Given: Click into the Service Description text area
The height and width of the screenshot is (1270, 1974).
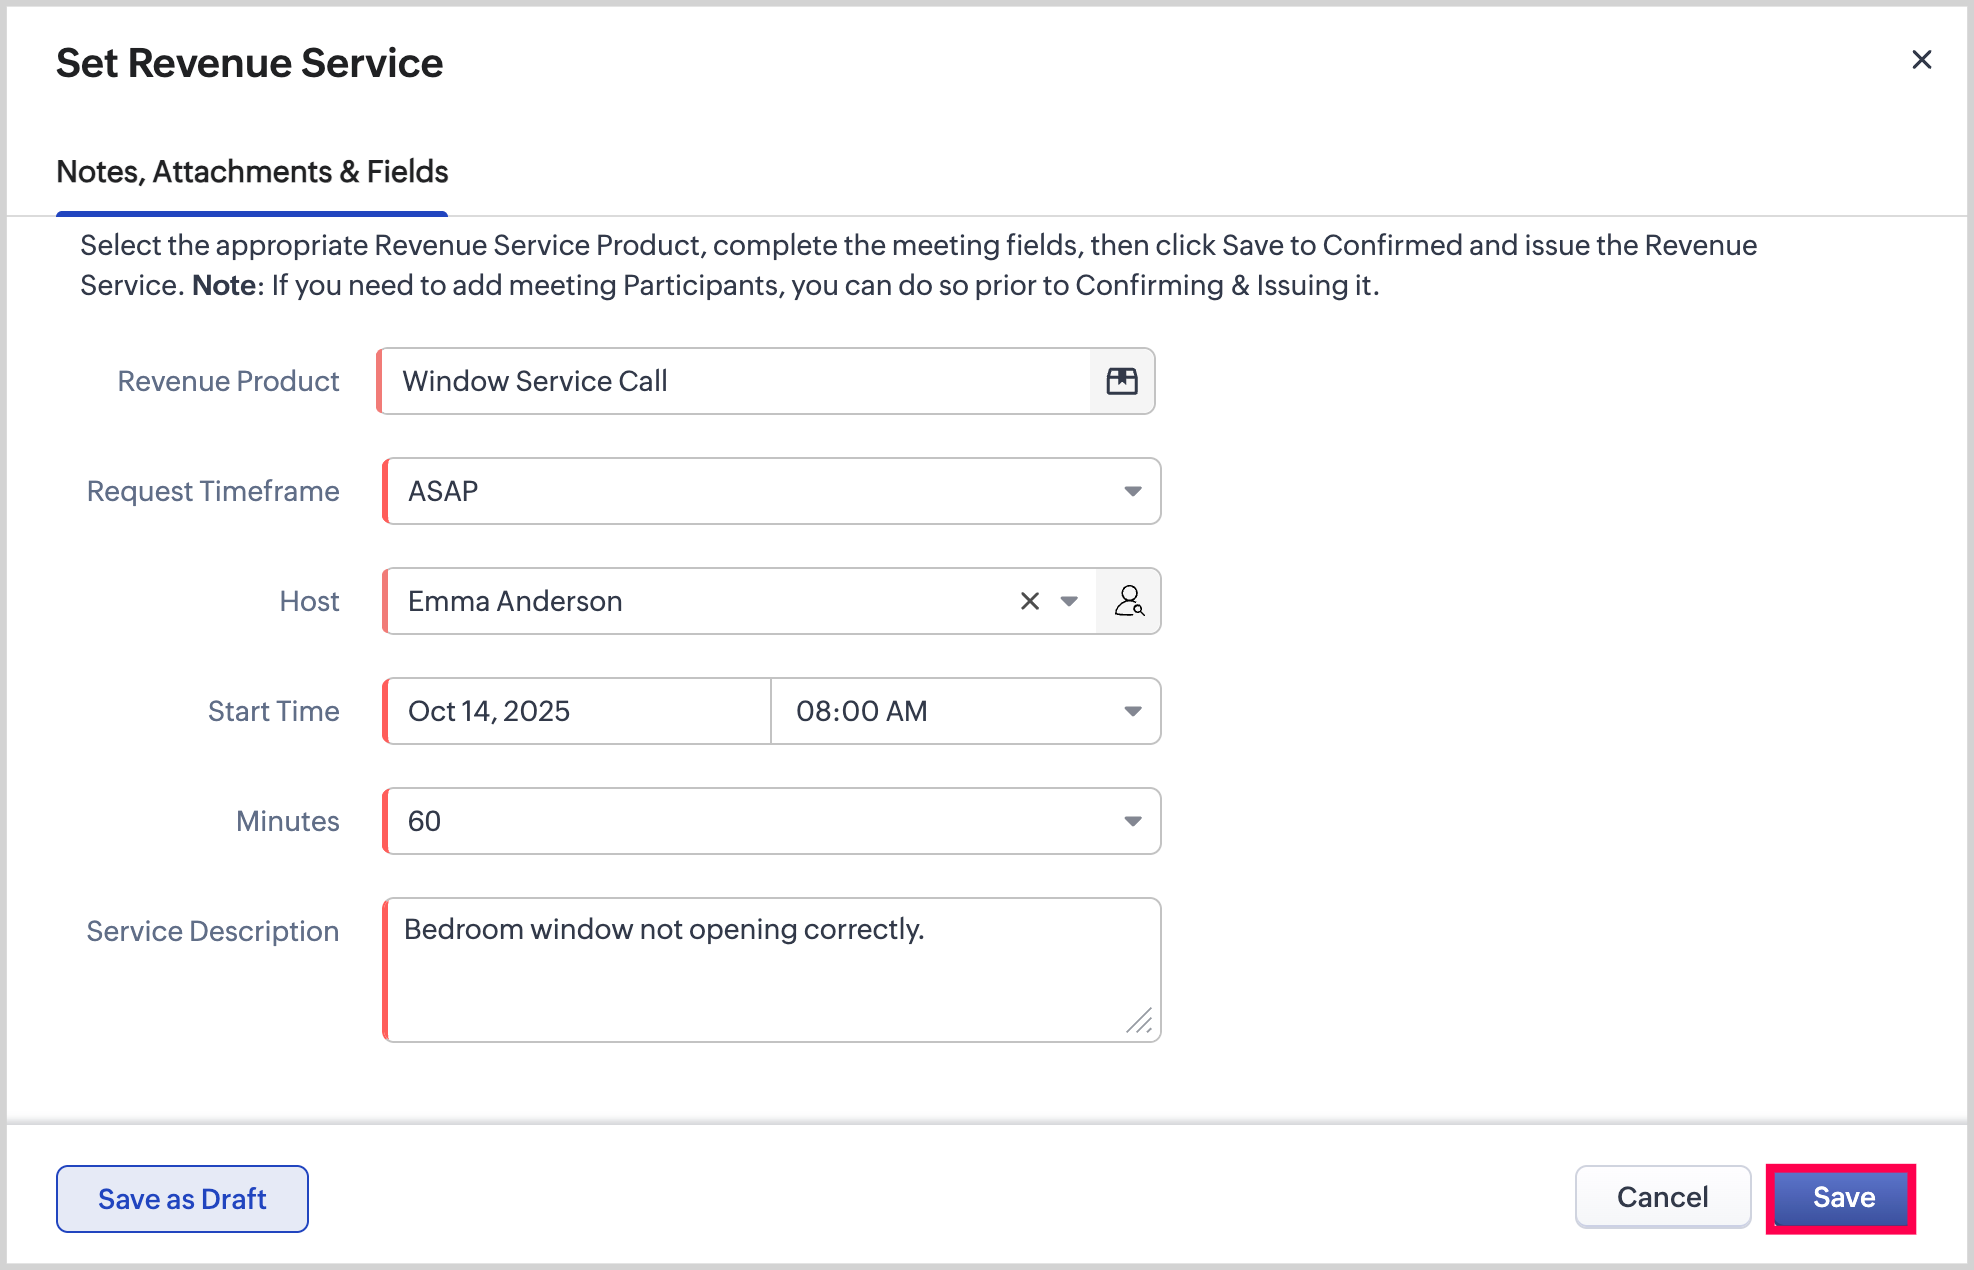Looking at the screenshot, I should tap(772, 980).
